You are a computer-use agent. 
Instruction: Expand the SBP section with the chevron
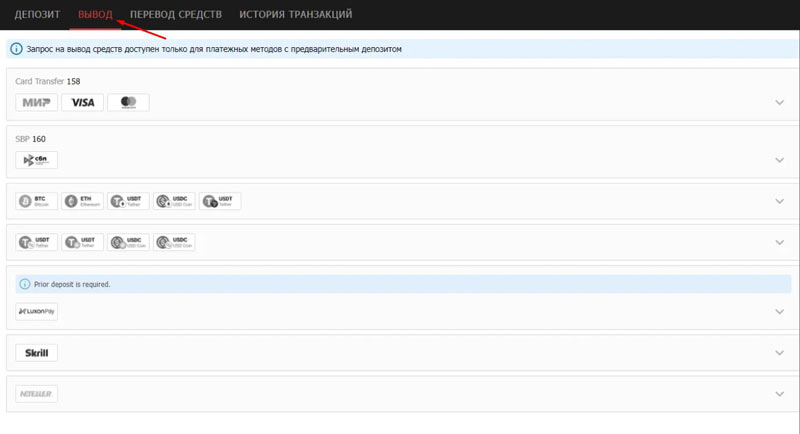click(x=780, y=160)
